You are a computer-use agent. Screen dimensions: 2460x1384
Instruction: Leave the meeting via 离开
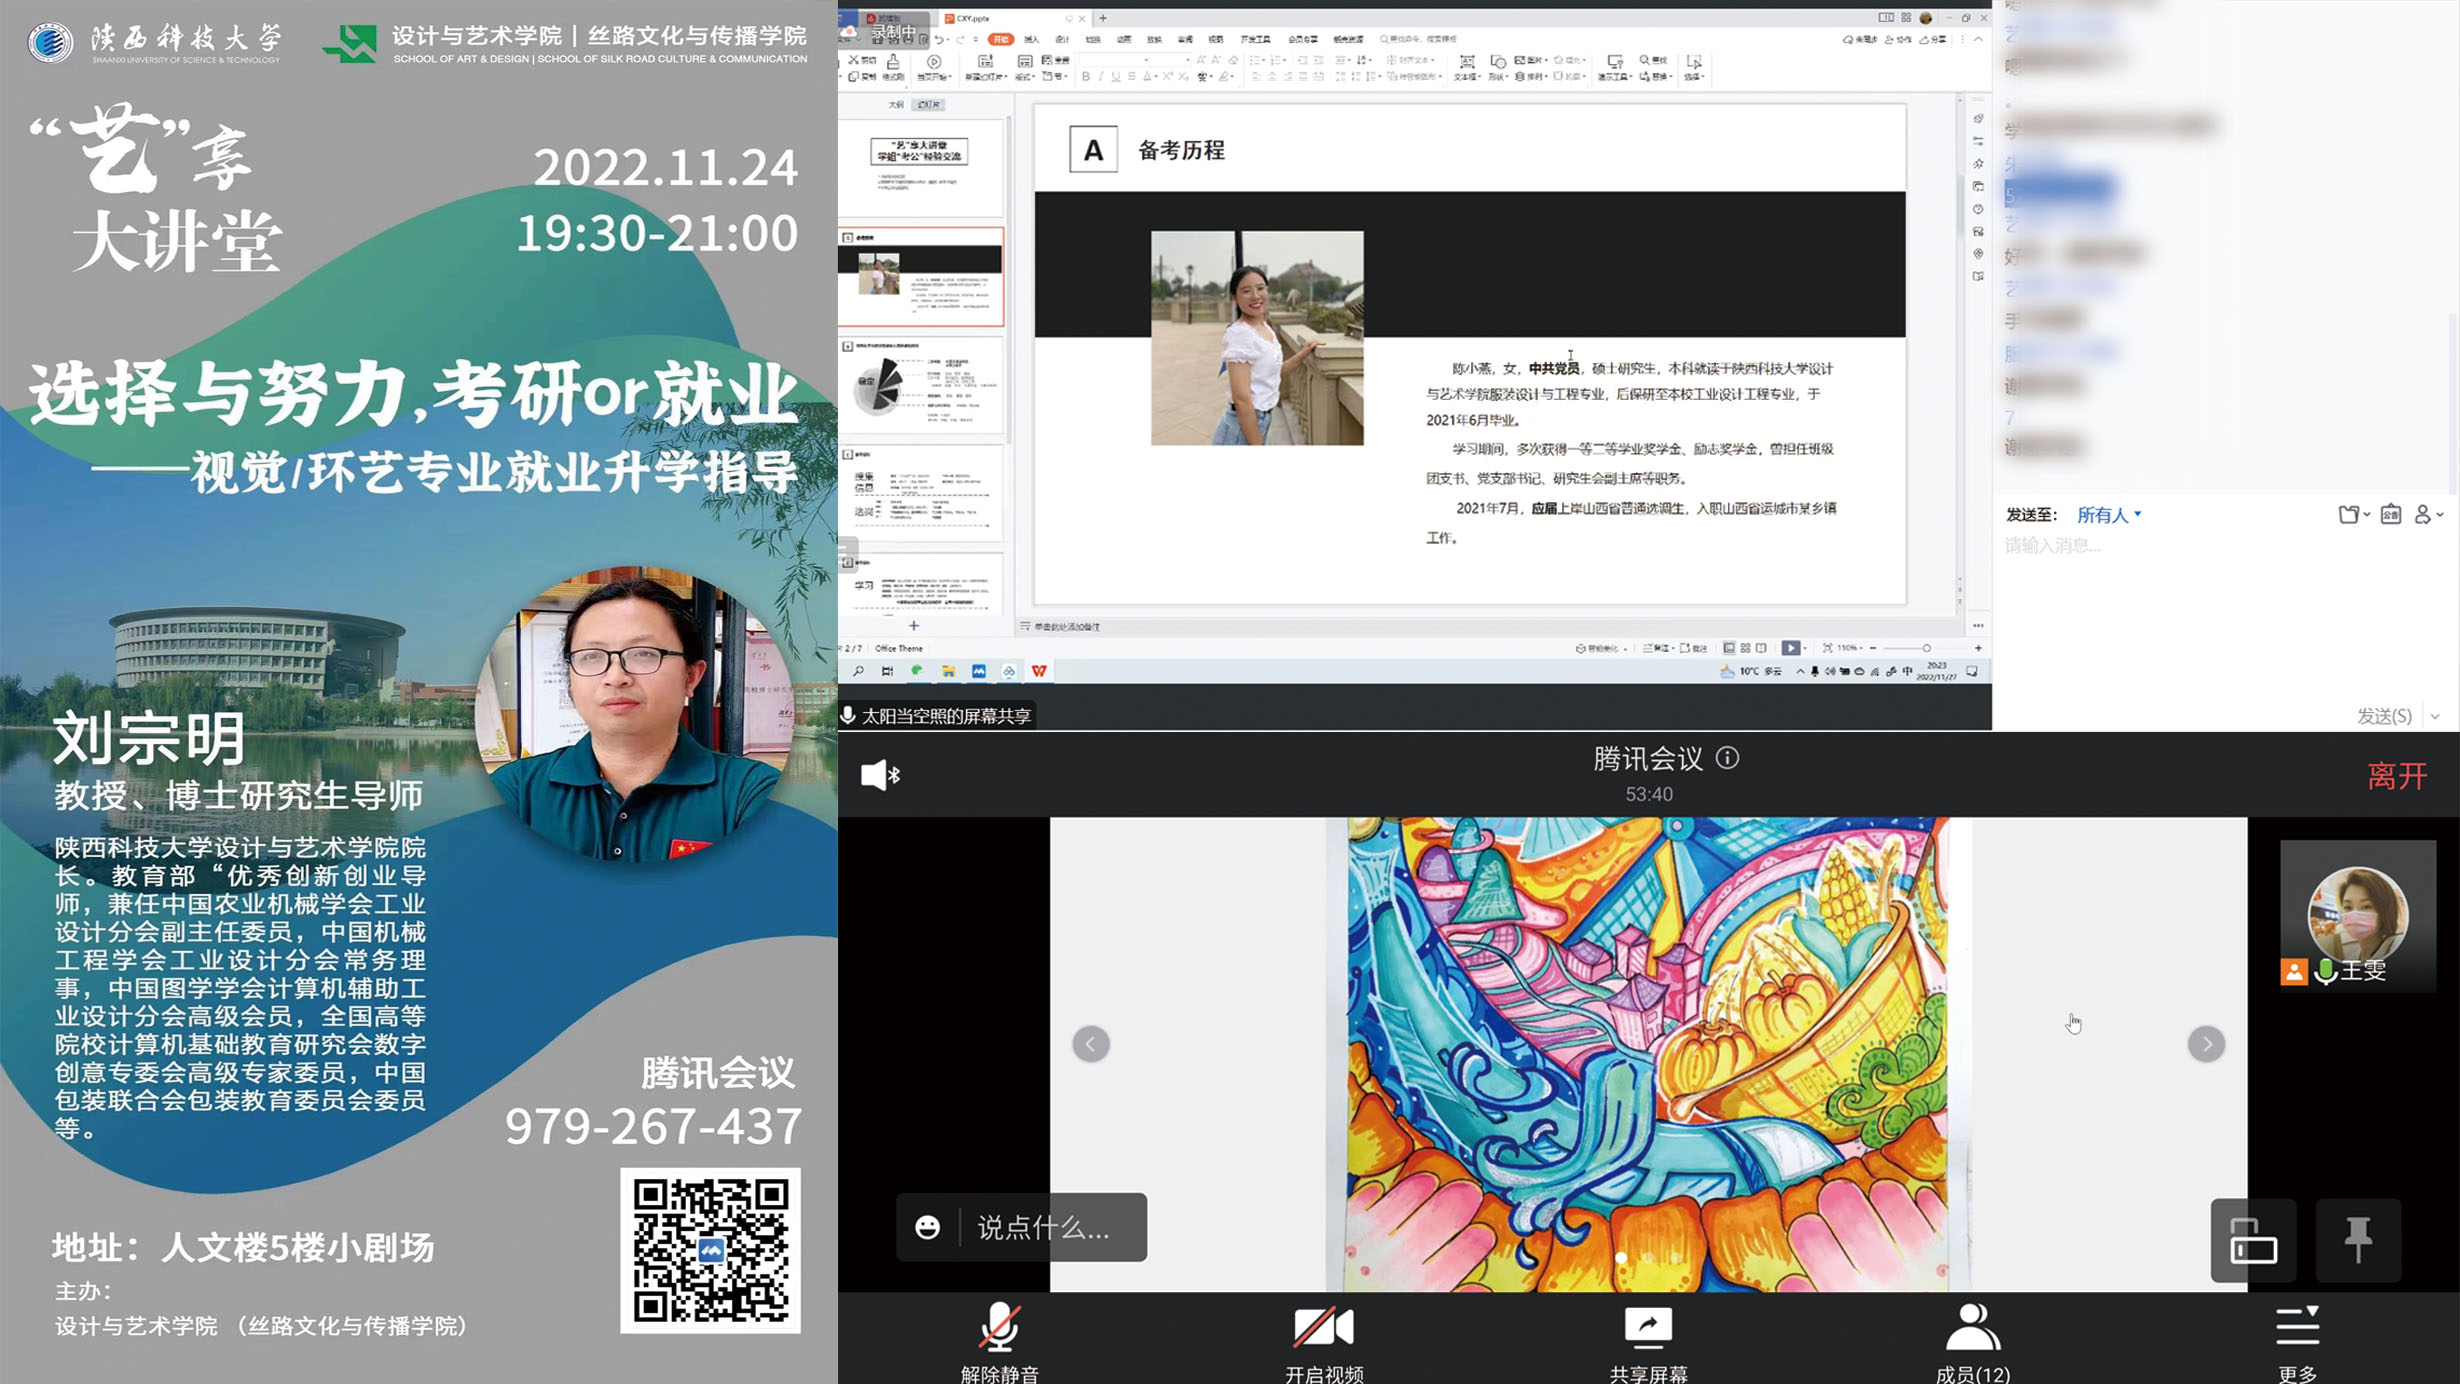2397,776
